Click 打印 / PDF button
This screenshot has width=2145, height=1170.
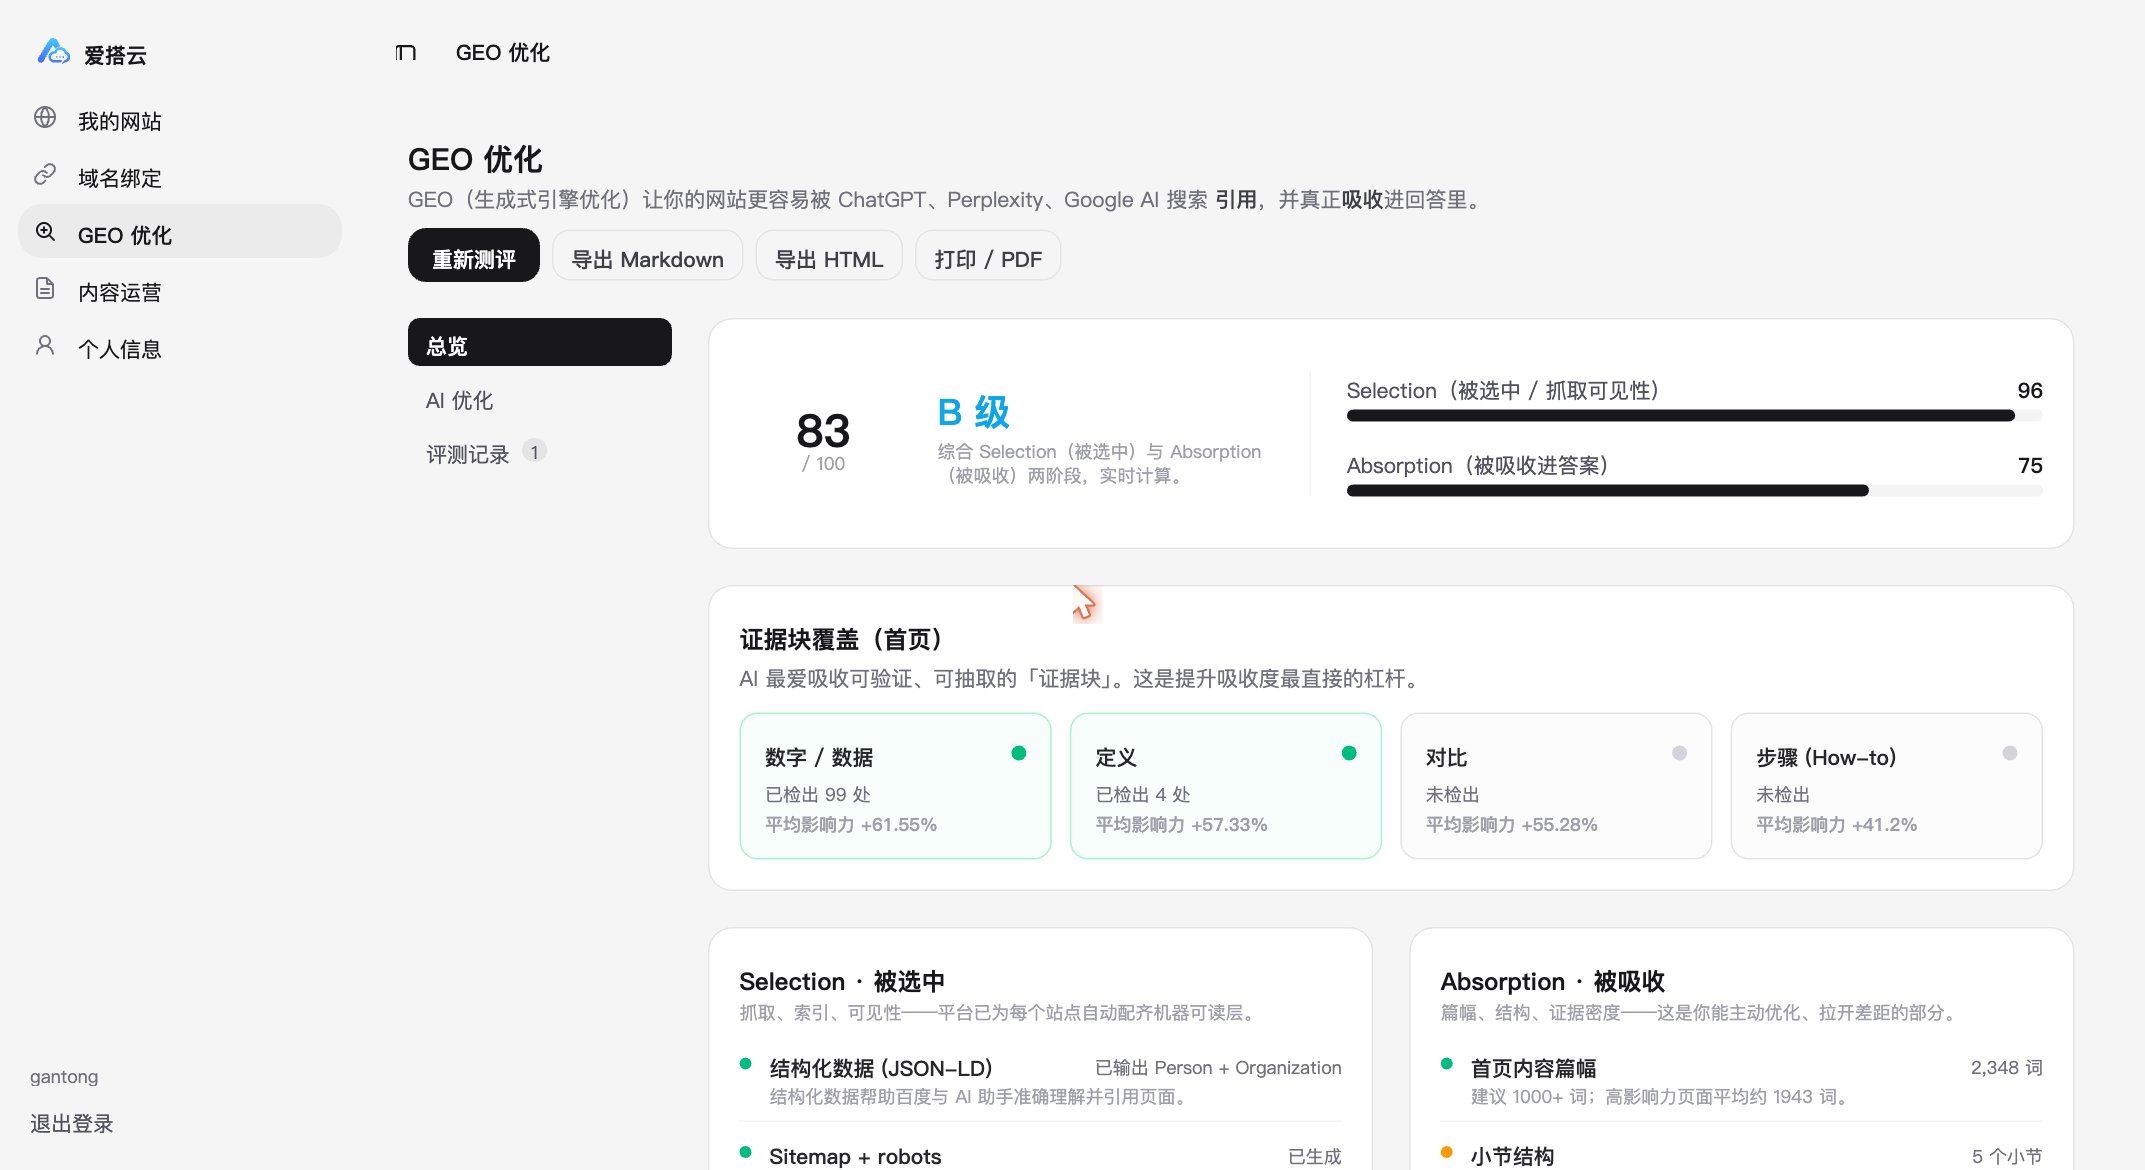(x=988, y=256)
